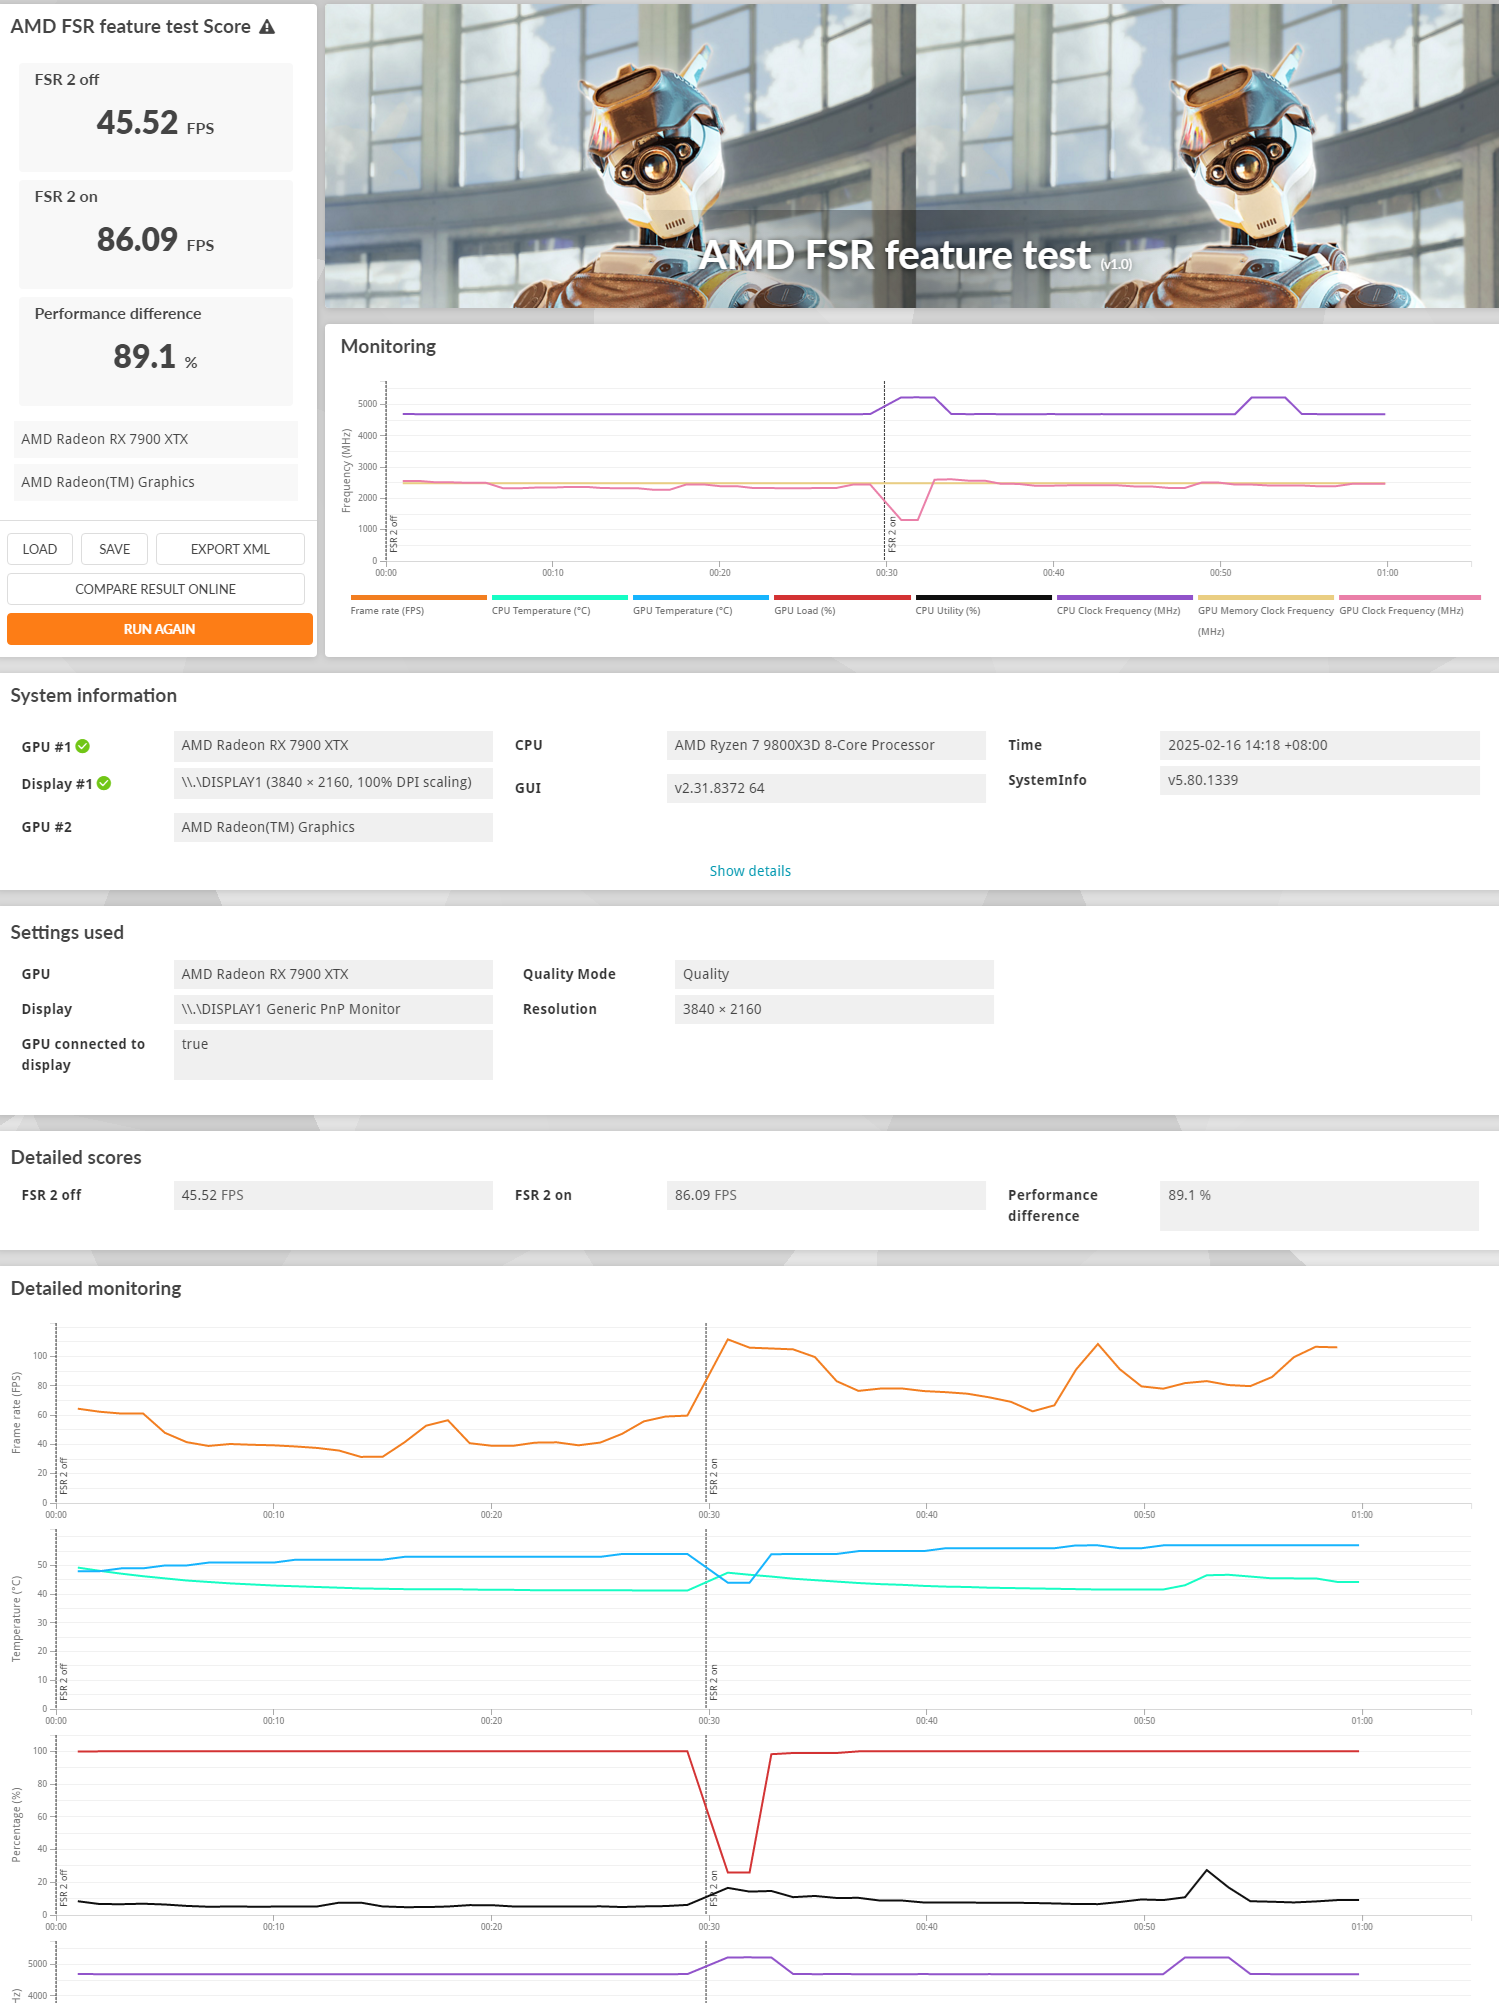Toggle the GPU Load (%) legend swatch

click(842, 597)
